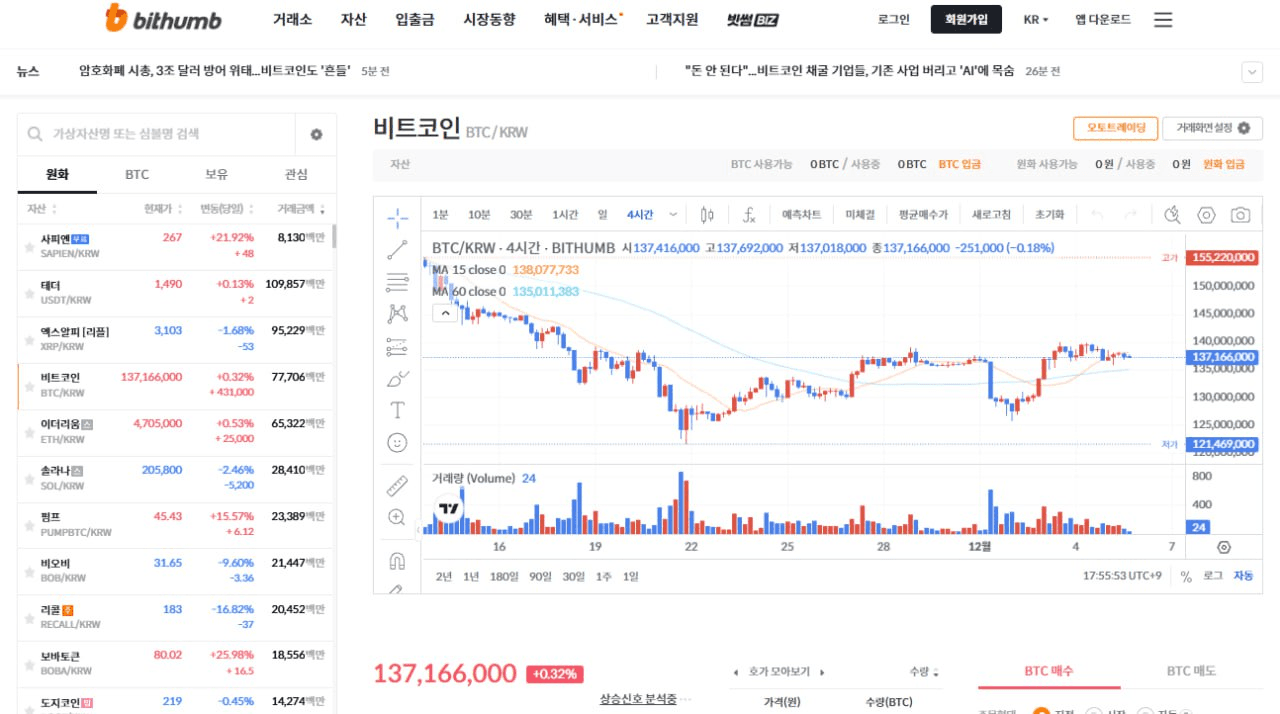This screenshot has width=1280, height=714.
Task: Open the 시장동향 menu
Action: click(x=490, y=19)
